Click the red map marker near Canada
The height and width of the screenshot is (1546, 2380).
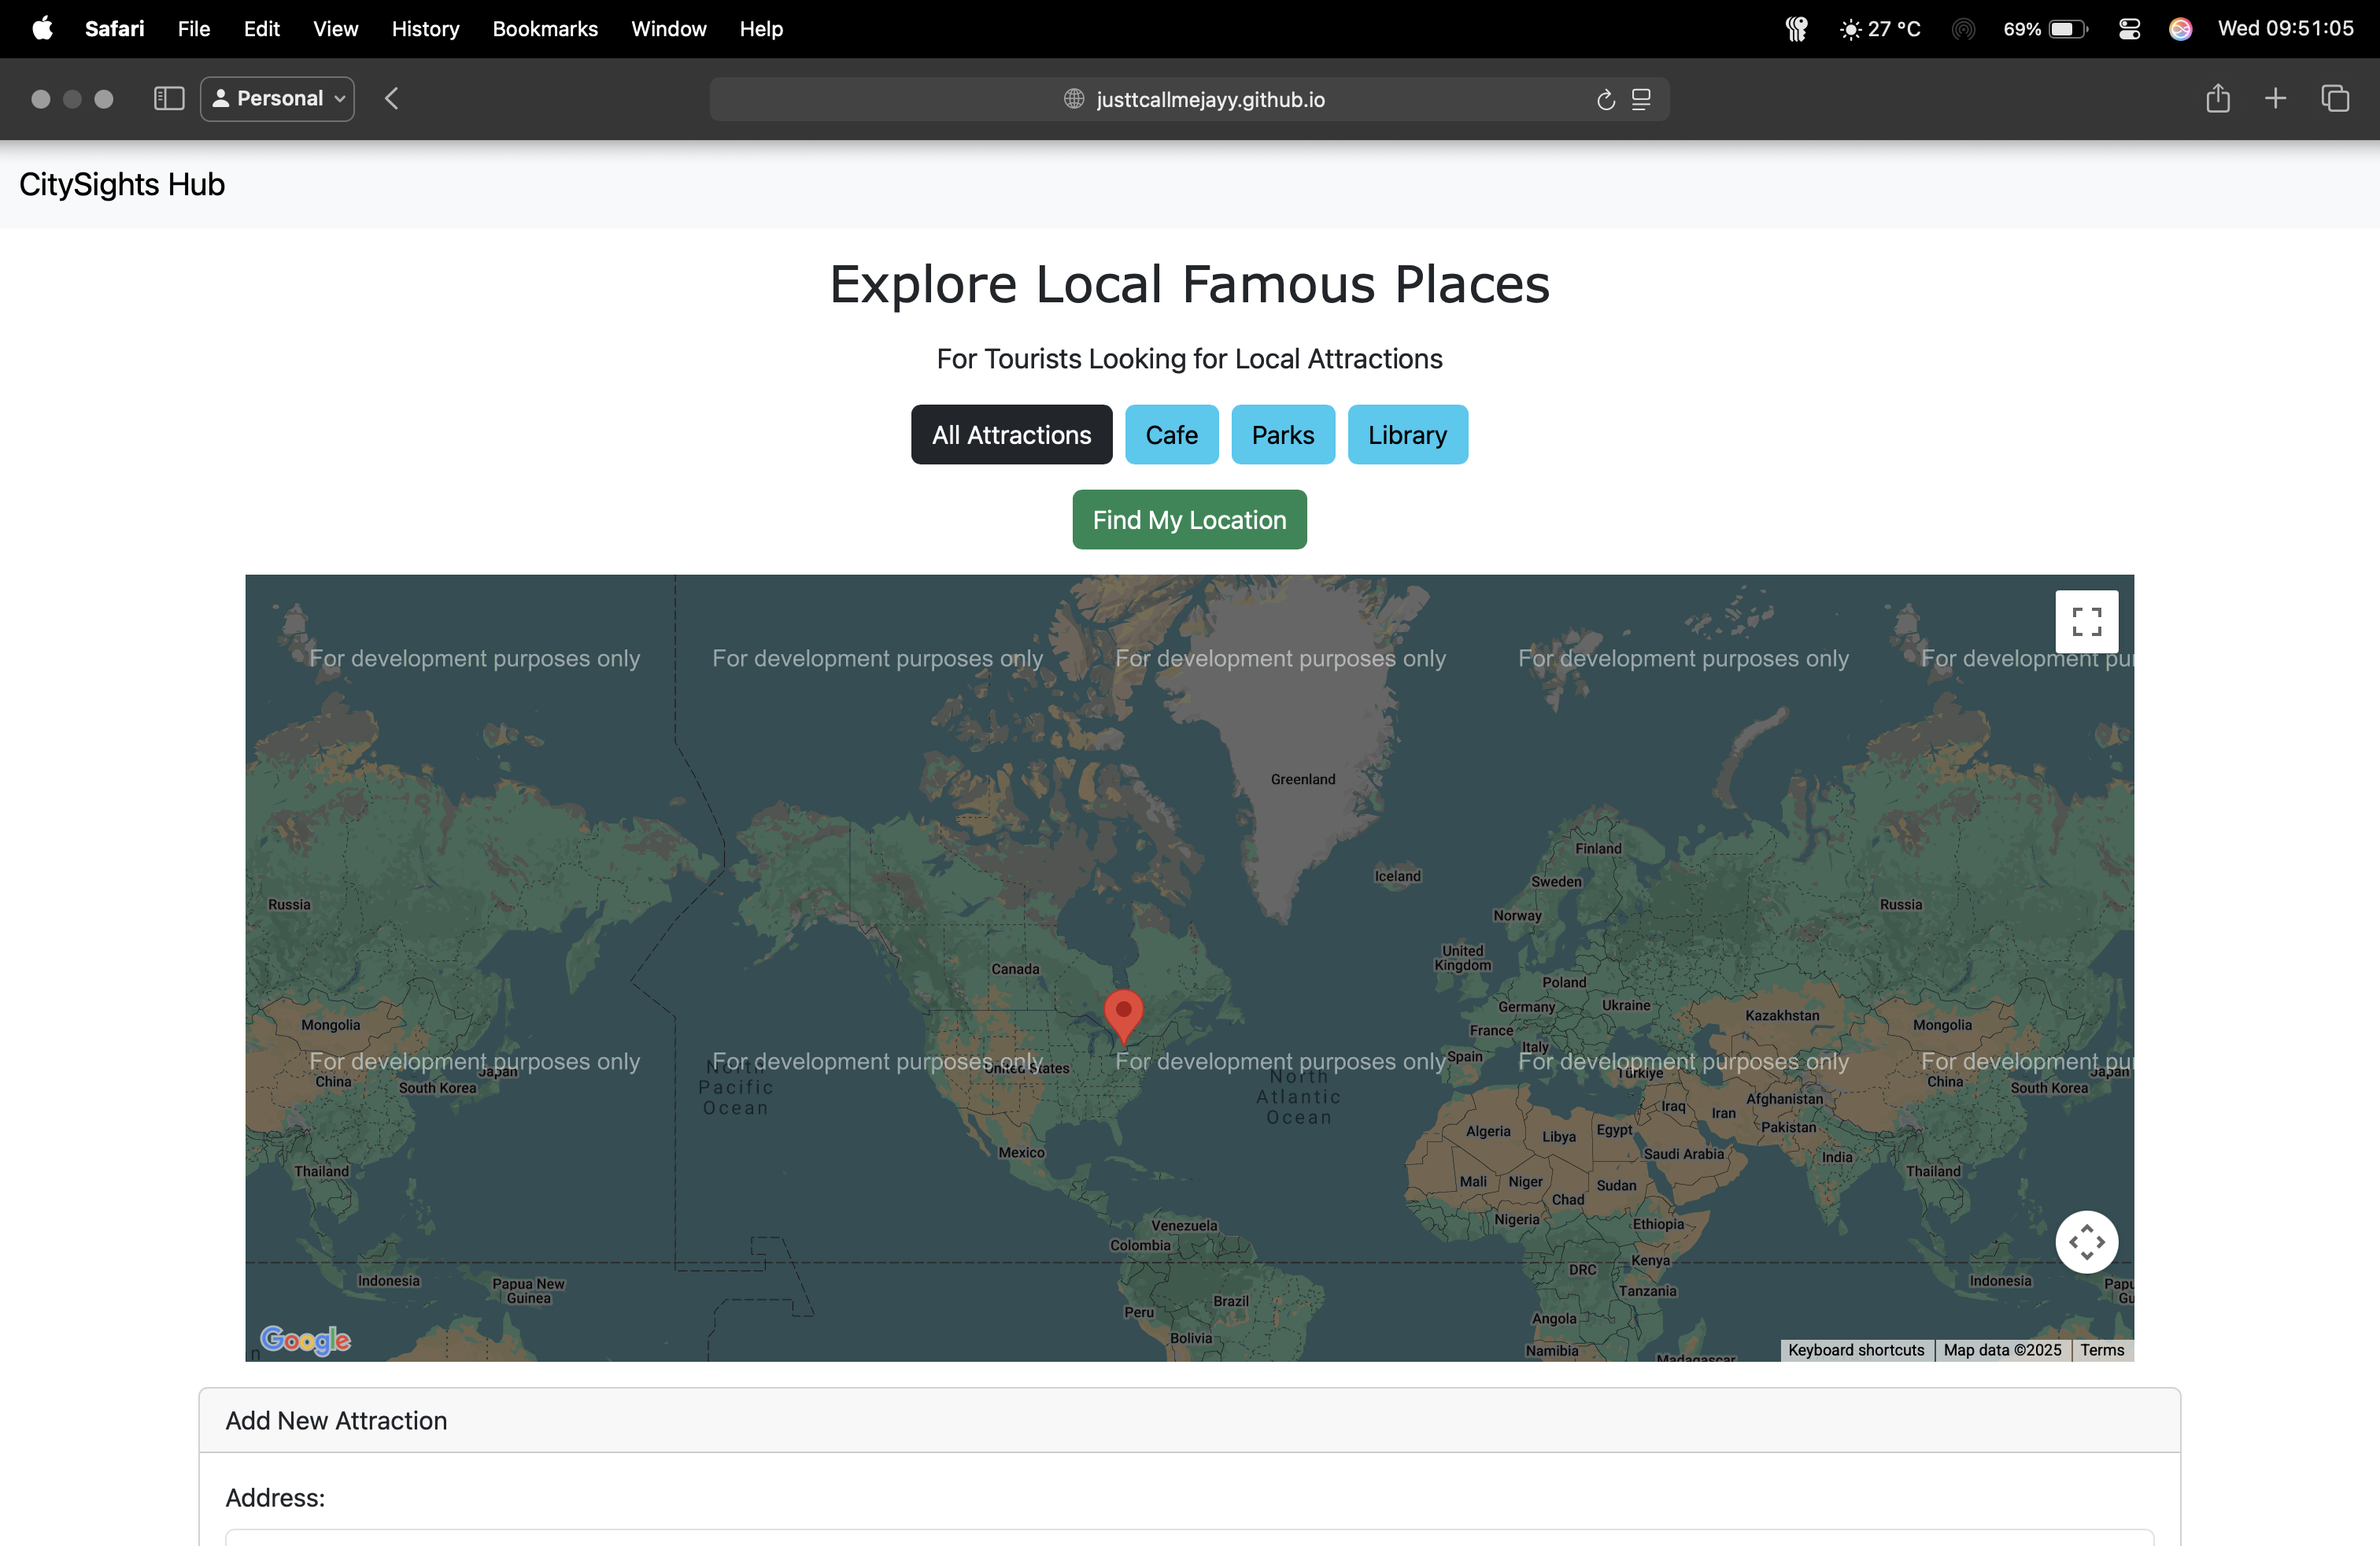[x=1123, y=1014]
